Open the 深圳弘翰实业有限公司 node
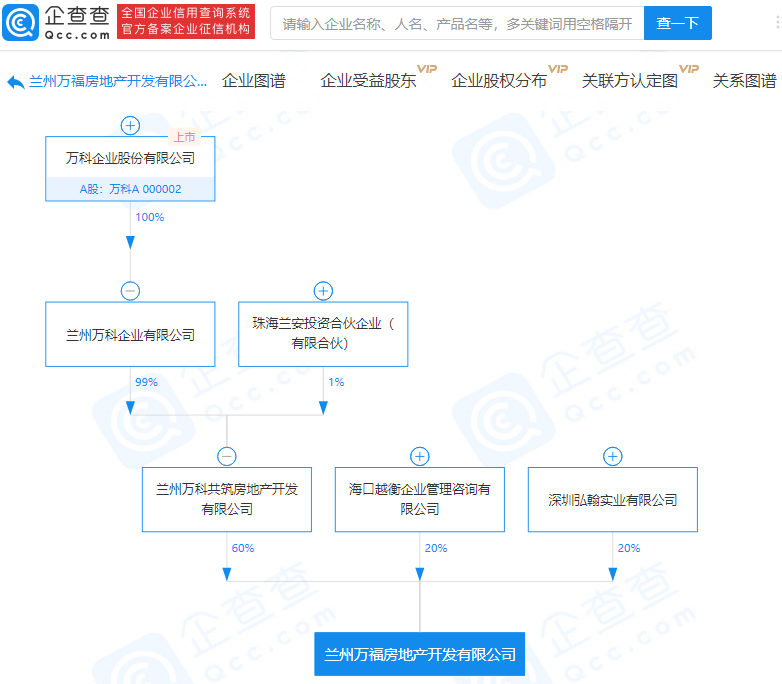 (613, 499)
